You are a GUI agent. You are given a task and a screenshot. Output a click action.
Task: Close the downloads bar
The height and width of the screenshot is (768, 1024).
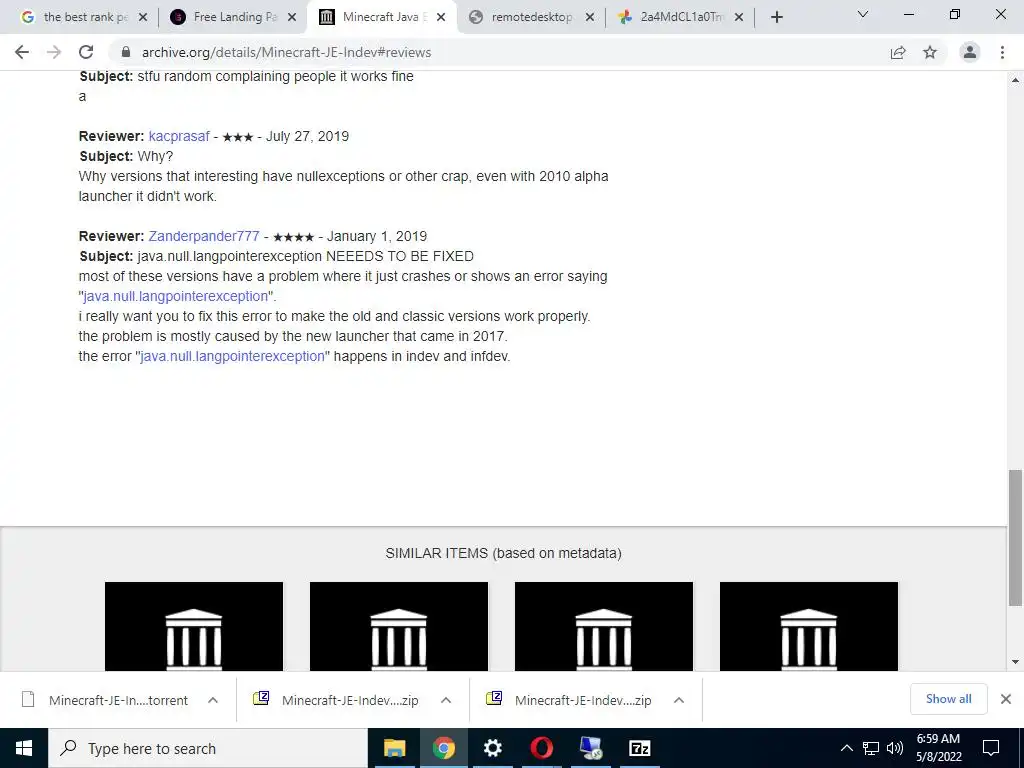click(1006, 699)
